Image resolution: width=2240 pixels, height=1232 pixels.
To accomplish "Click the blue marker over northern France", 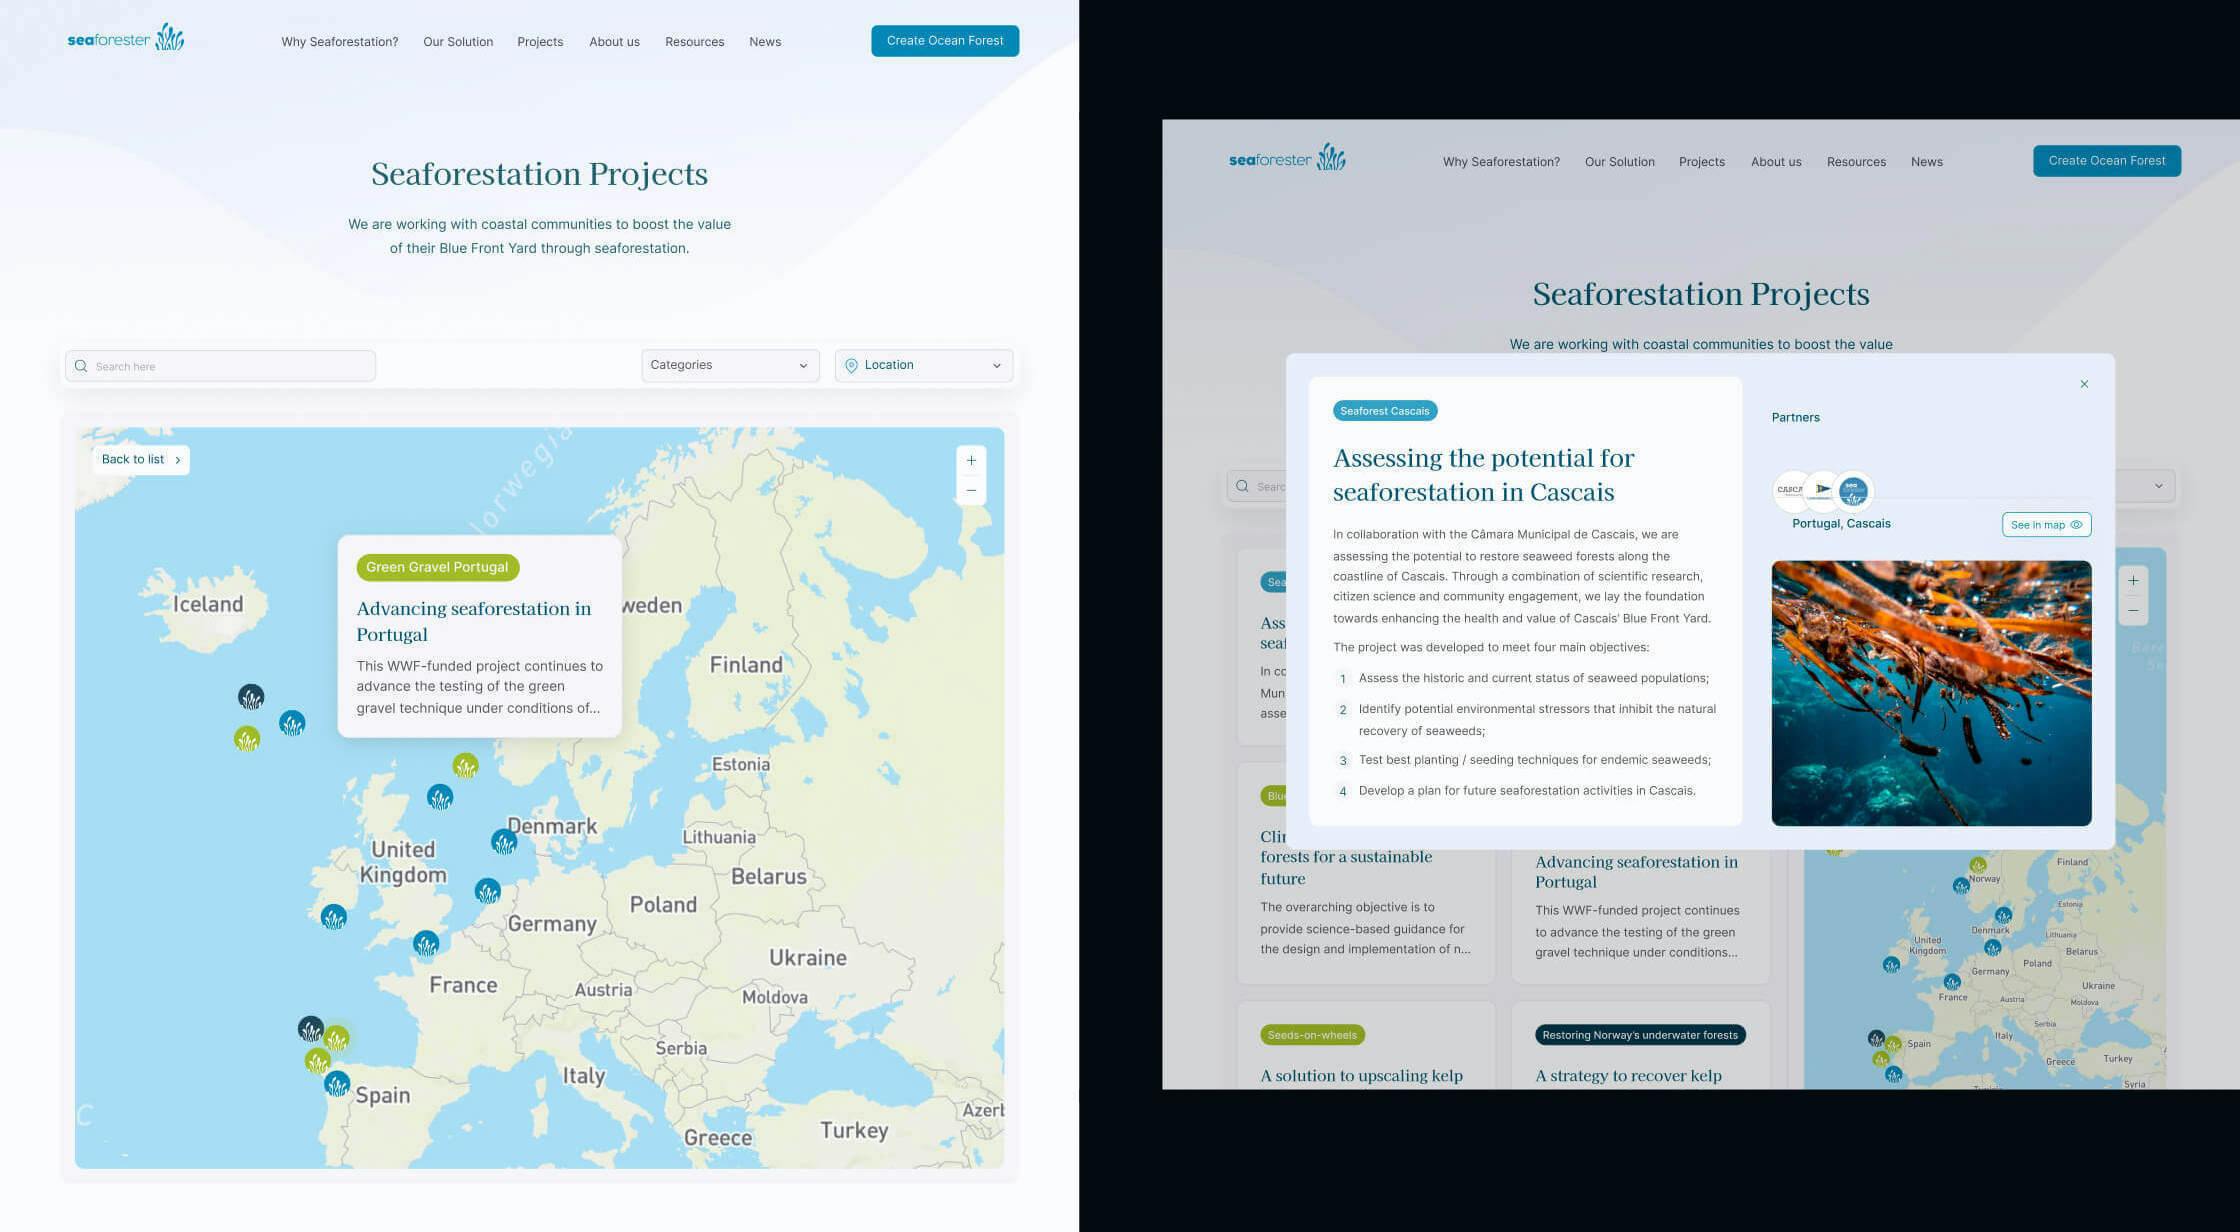I will pos(426,943).
